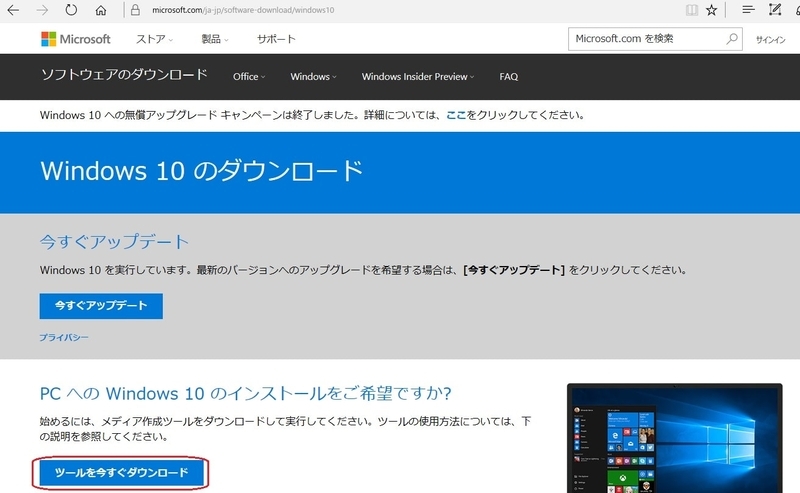The height and width of the screenshot is (493, 800).
Task: Open reading view book icon
Action: (x=691, y=10)
